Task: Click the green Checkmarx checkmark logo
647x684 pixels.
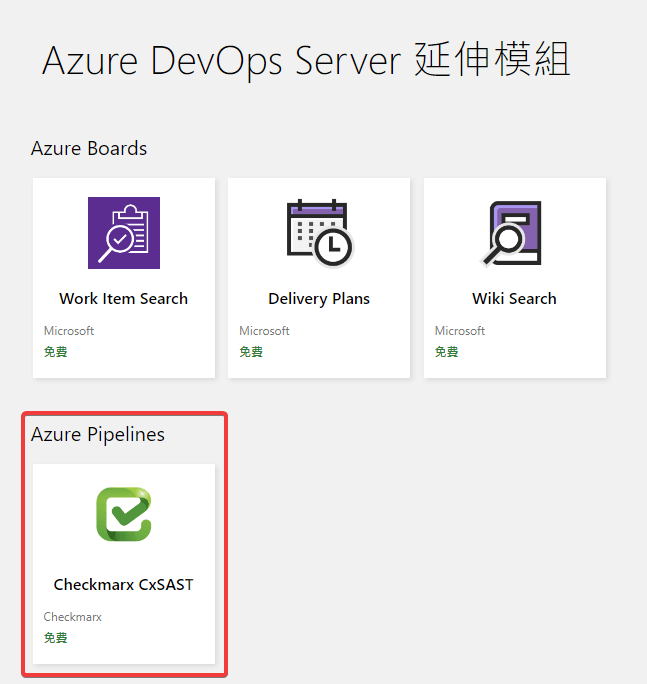Action: point(123,516)
